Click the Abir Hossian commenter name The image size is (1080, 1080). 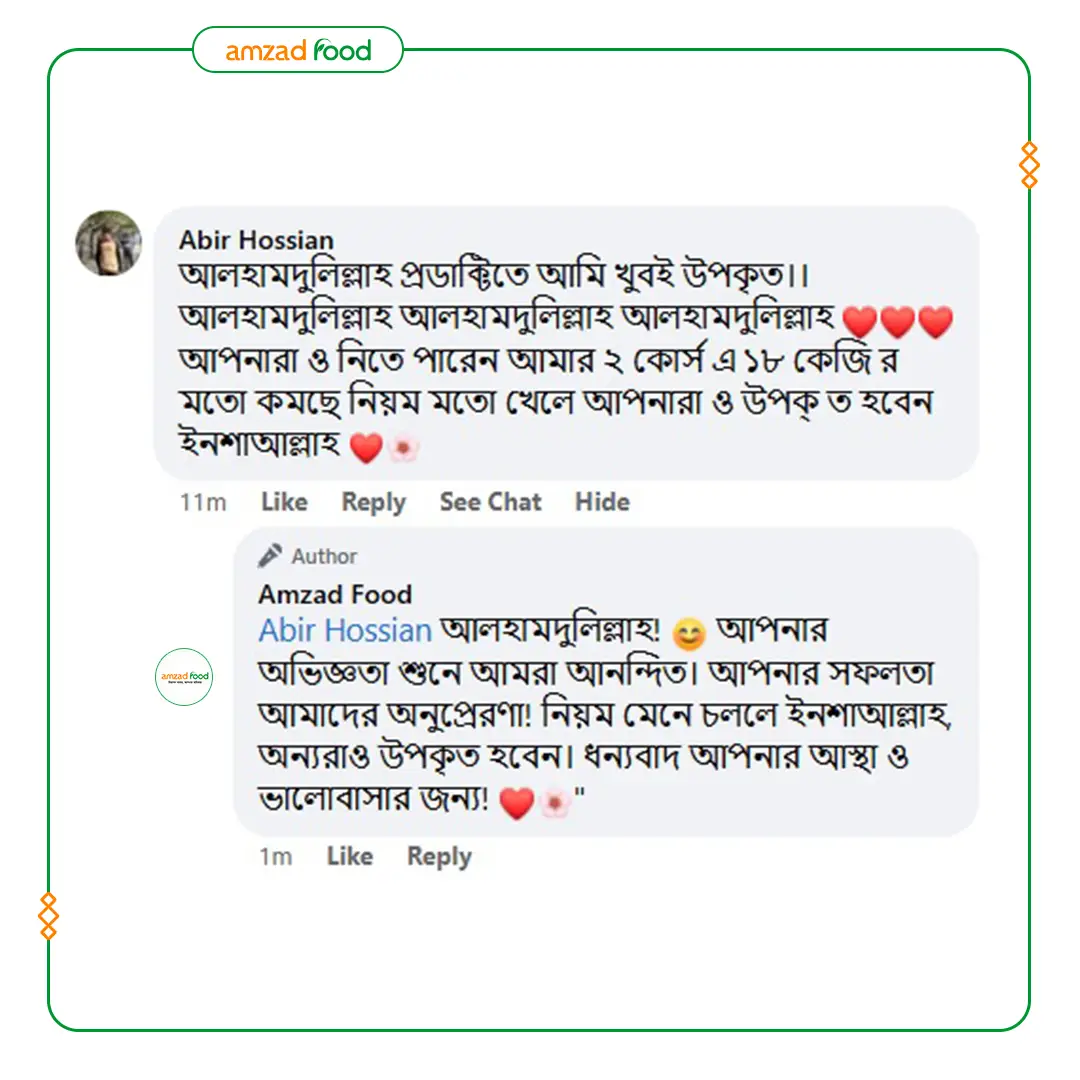[x=256, y=240]
